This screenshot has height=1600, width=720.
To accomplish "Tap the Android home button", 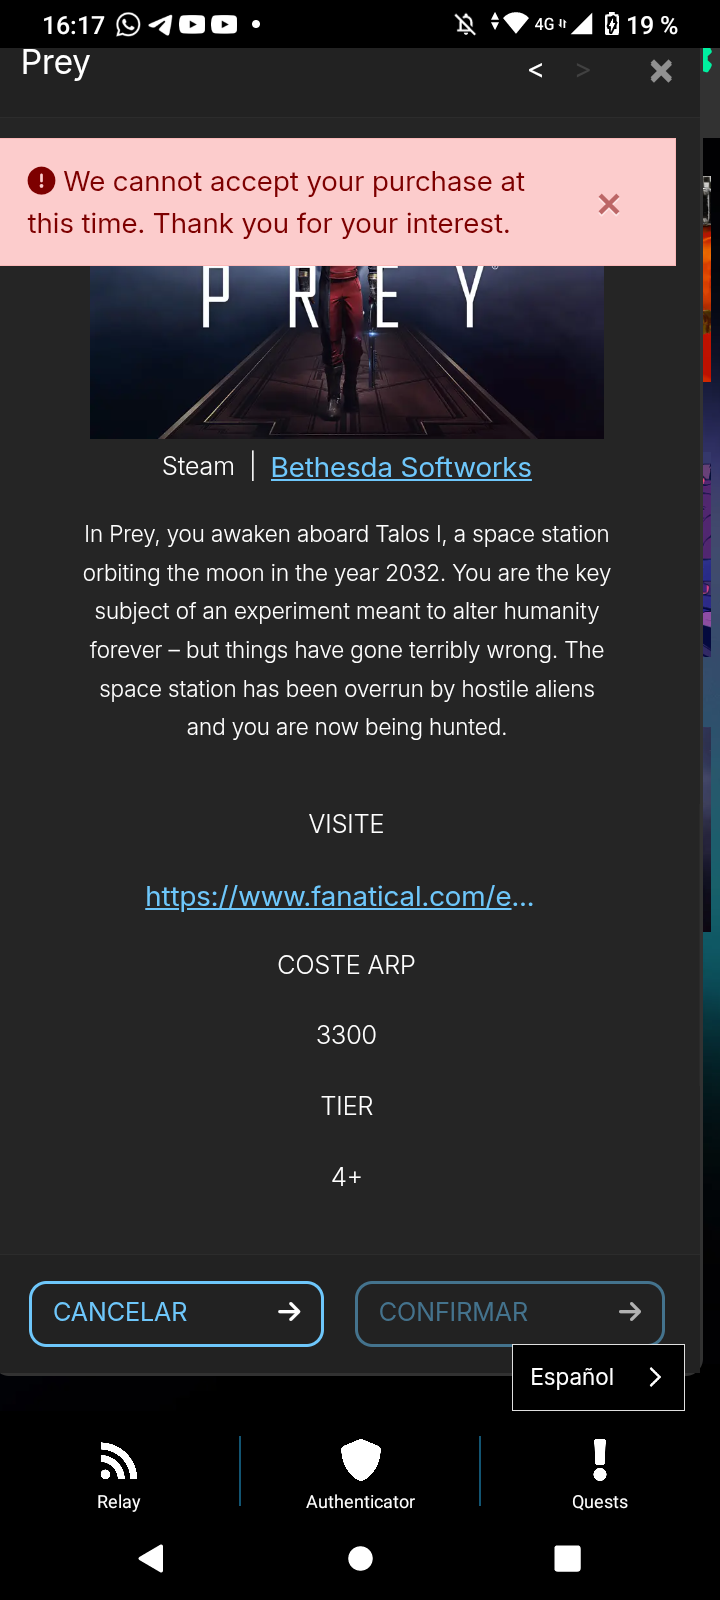I will (360, 1558).
